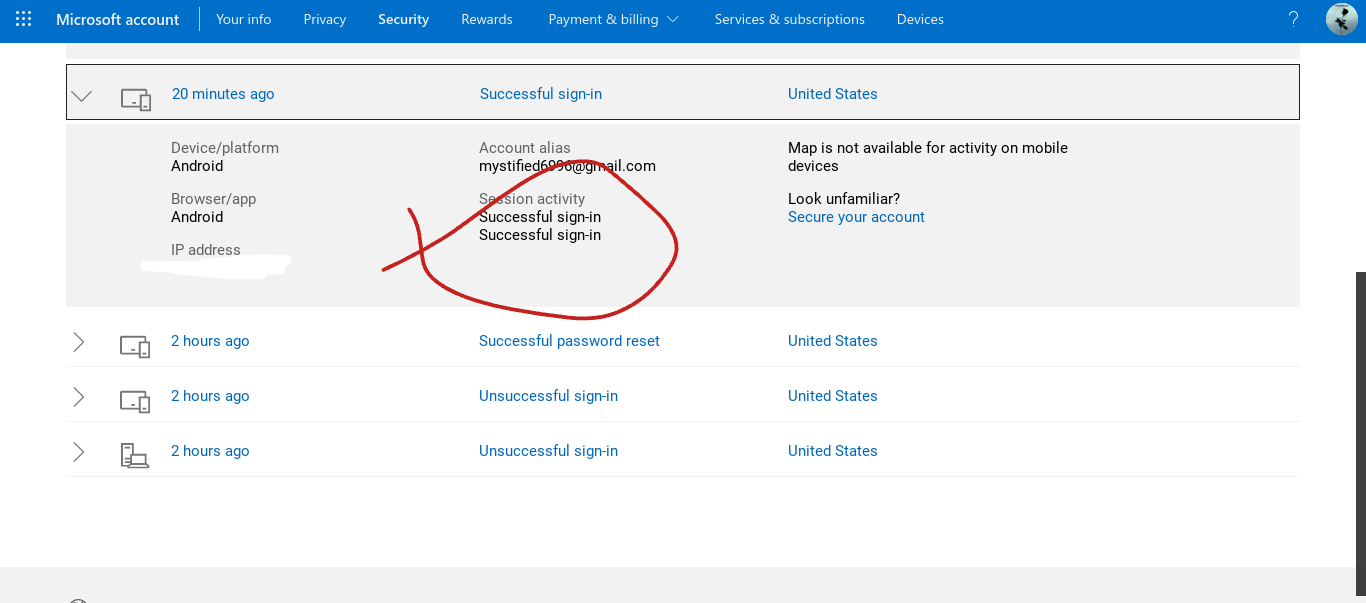Click the device icon for 20 minutes ago entry
Image resolution: width=1366 pixels, height=603 pixels.
point(136,99)
